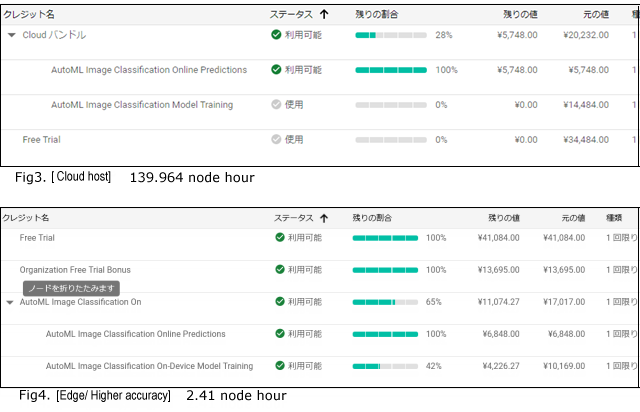Viewport: 640px width, 412px height.
Task: Sort by ステータス arrow in bottom table
Action: (324, 218)
